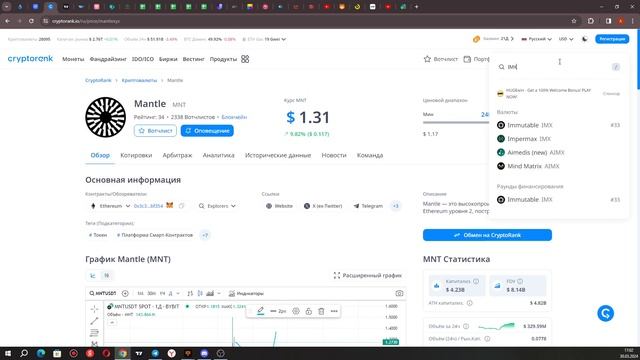Click the Mantle coin logo
The width and height of the screenshot is (640, 360).
point(105,117)
